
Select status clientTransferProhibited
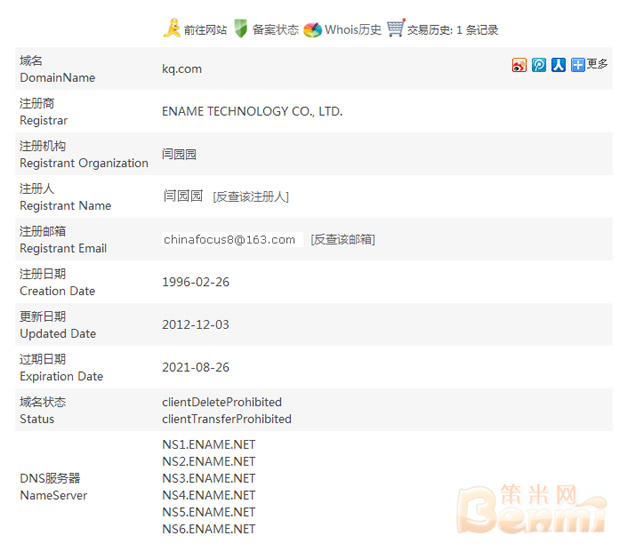coord(227,419)
